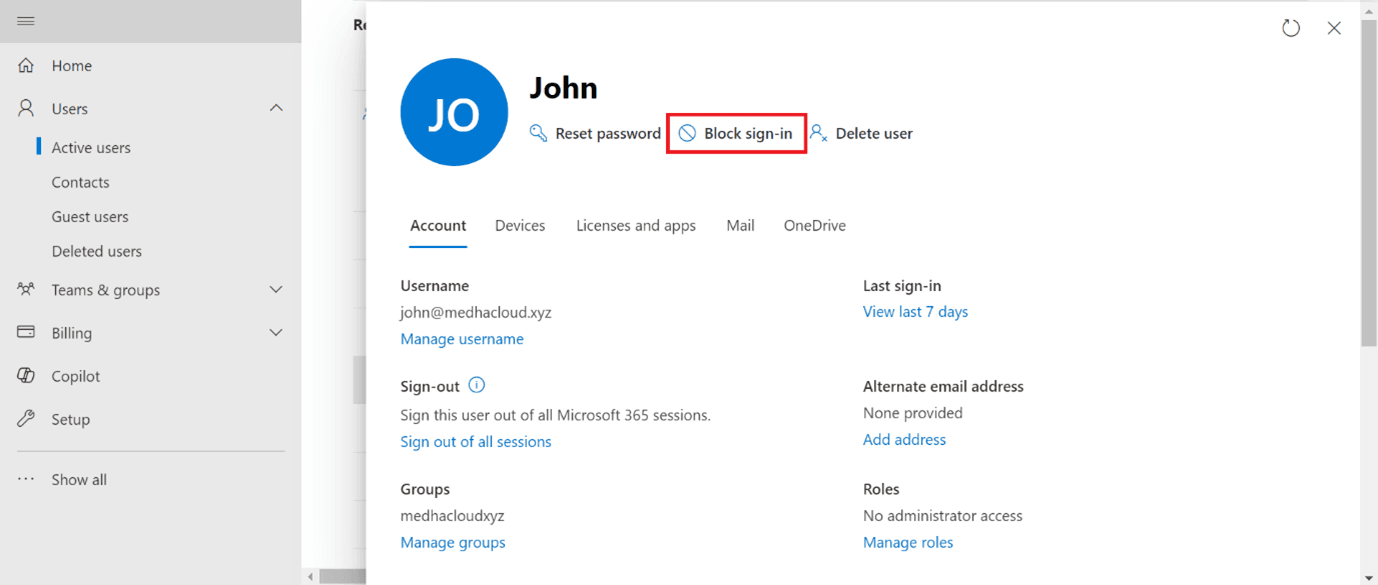Click the Show all ellipsis icon
This screenshot has height=585, width=1378.
click(x=25, y=479)
